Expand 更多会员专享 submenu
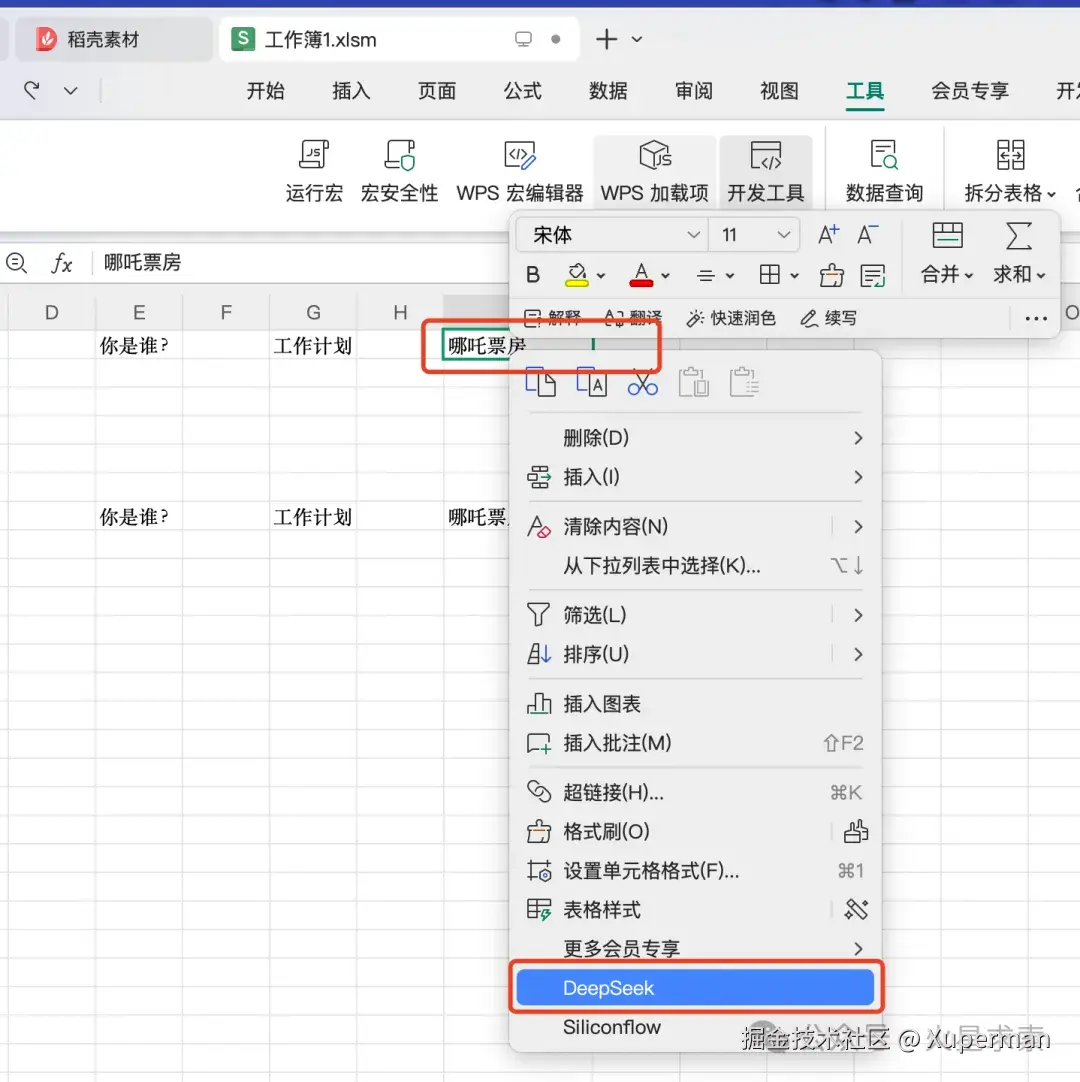Viewport: 1080px width, 1082px height. (695, 949)
